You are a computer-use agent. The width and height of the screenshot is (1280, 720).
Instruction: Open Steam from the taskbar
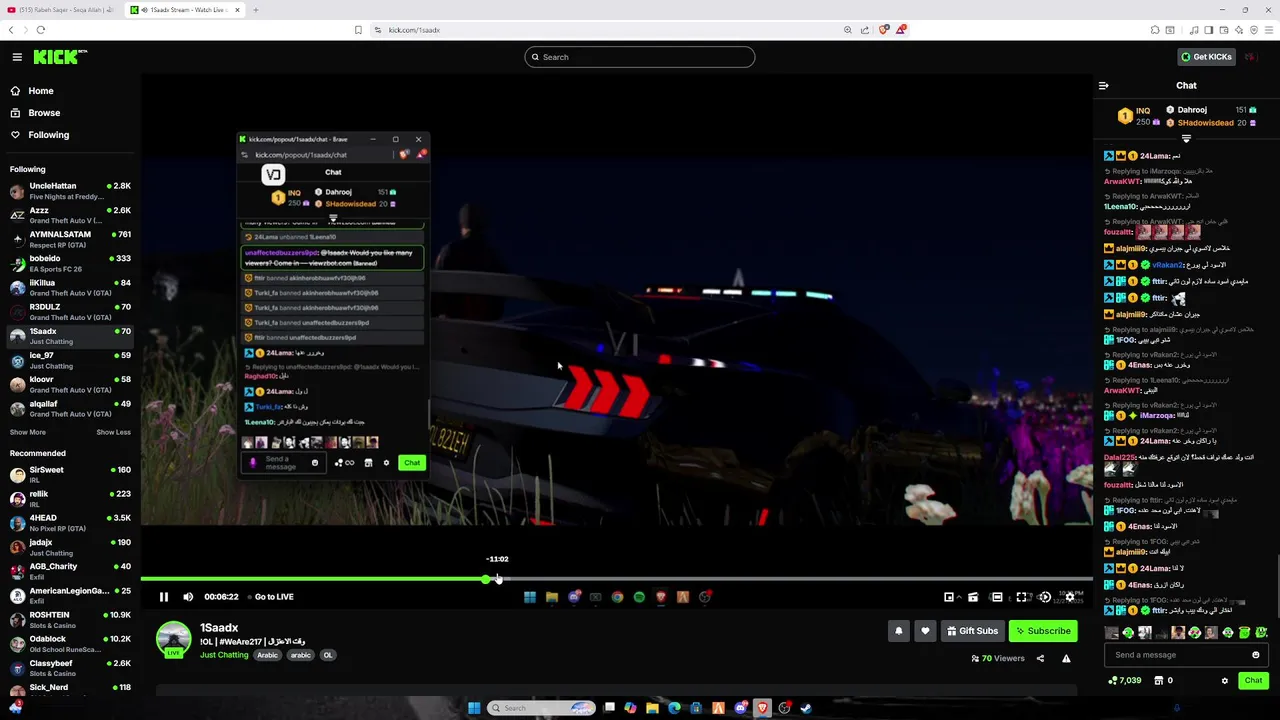806,708
